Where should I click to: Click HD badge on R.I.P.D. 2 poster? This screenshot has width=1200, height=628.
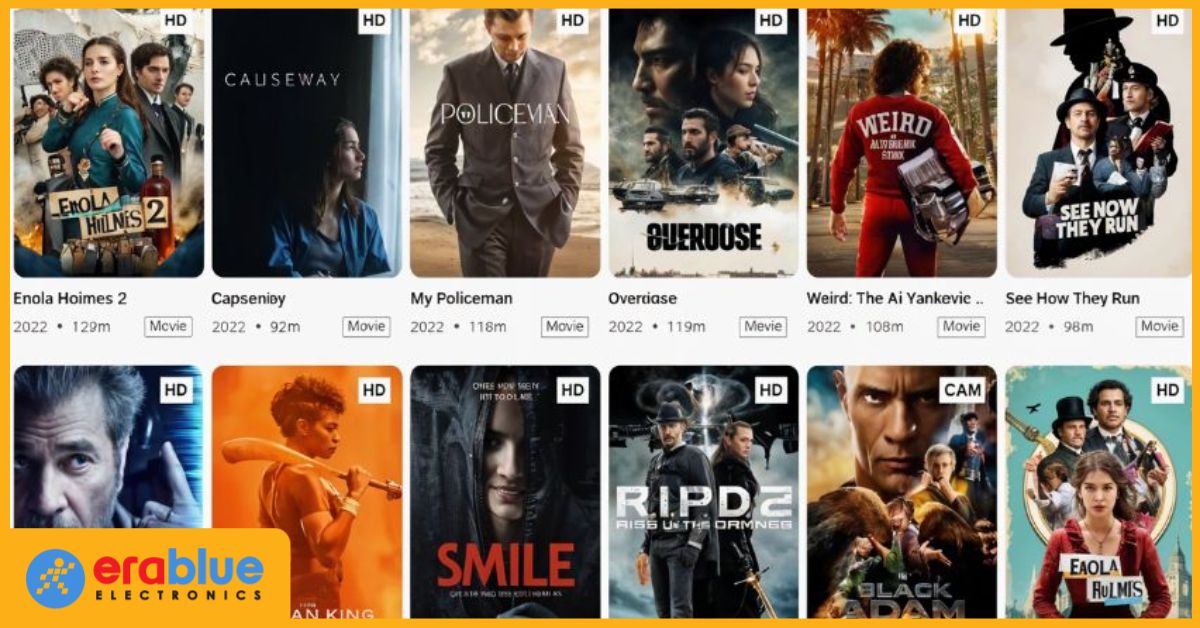(x=771, y=390)
